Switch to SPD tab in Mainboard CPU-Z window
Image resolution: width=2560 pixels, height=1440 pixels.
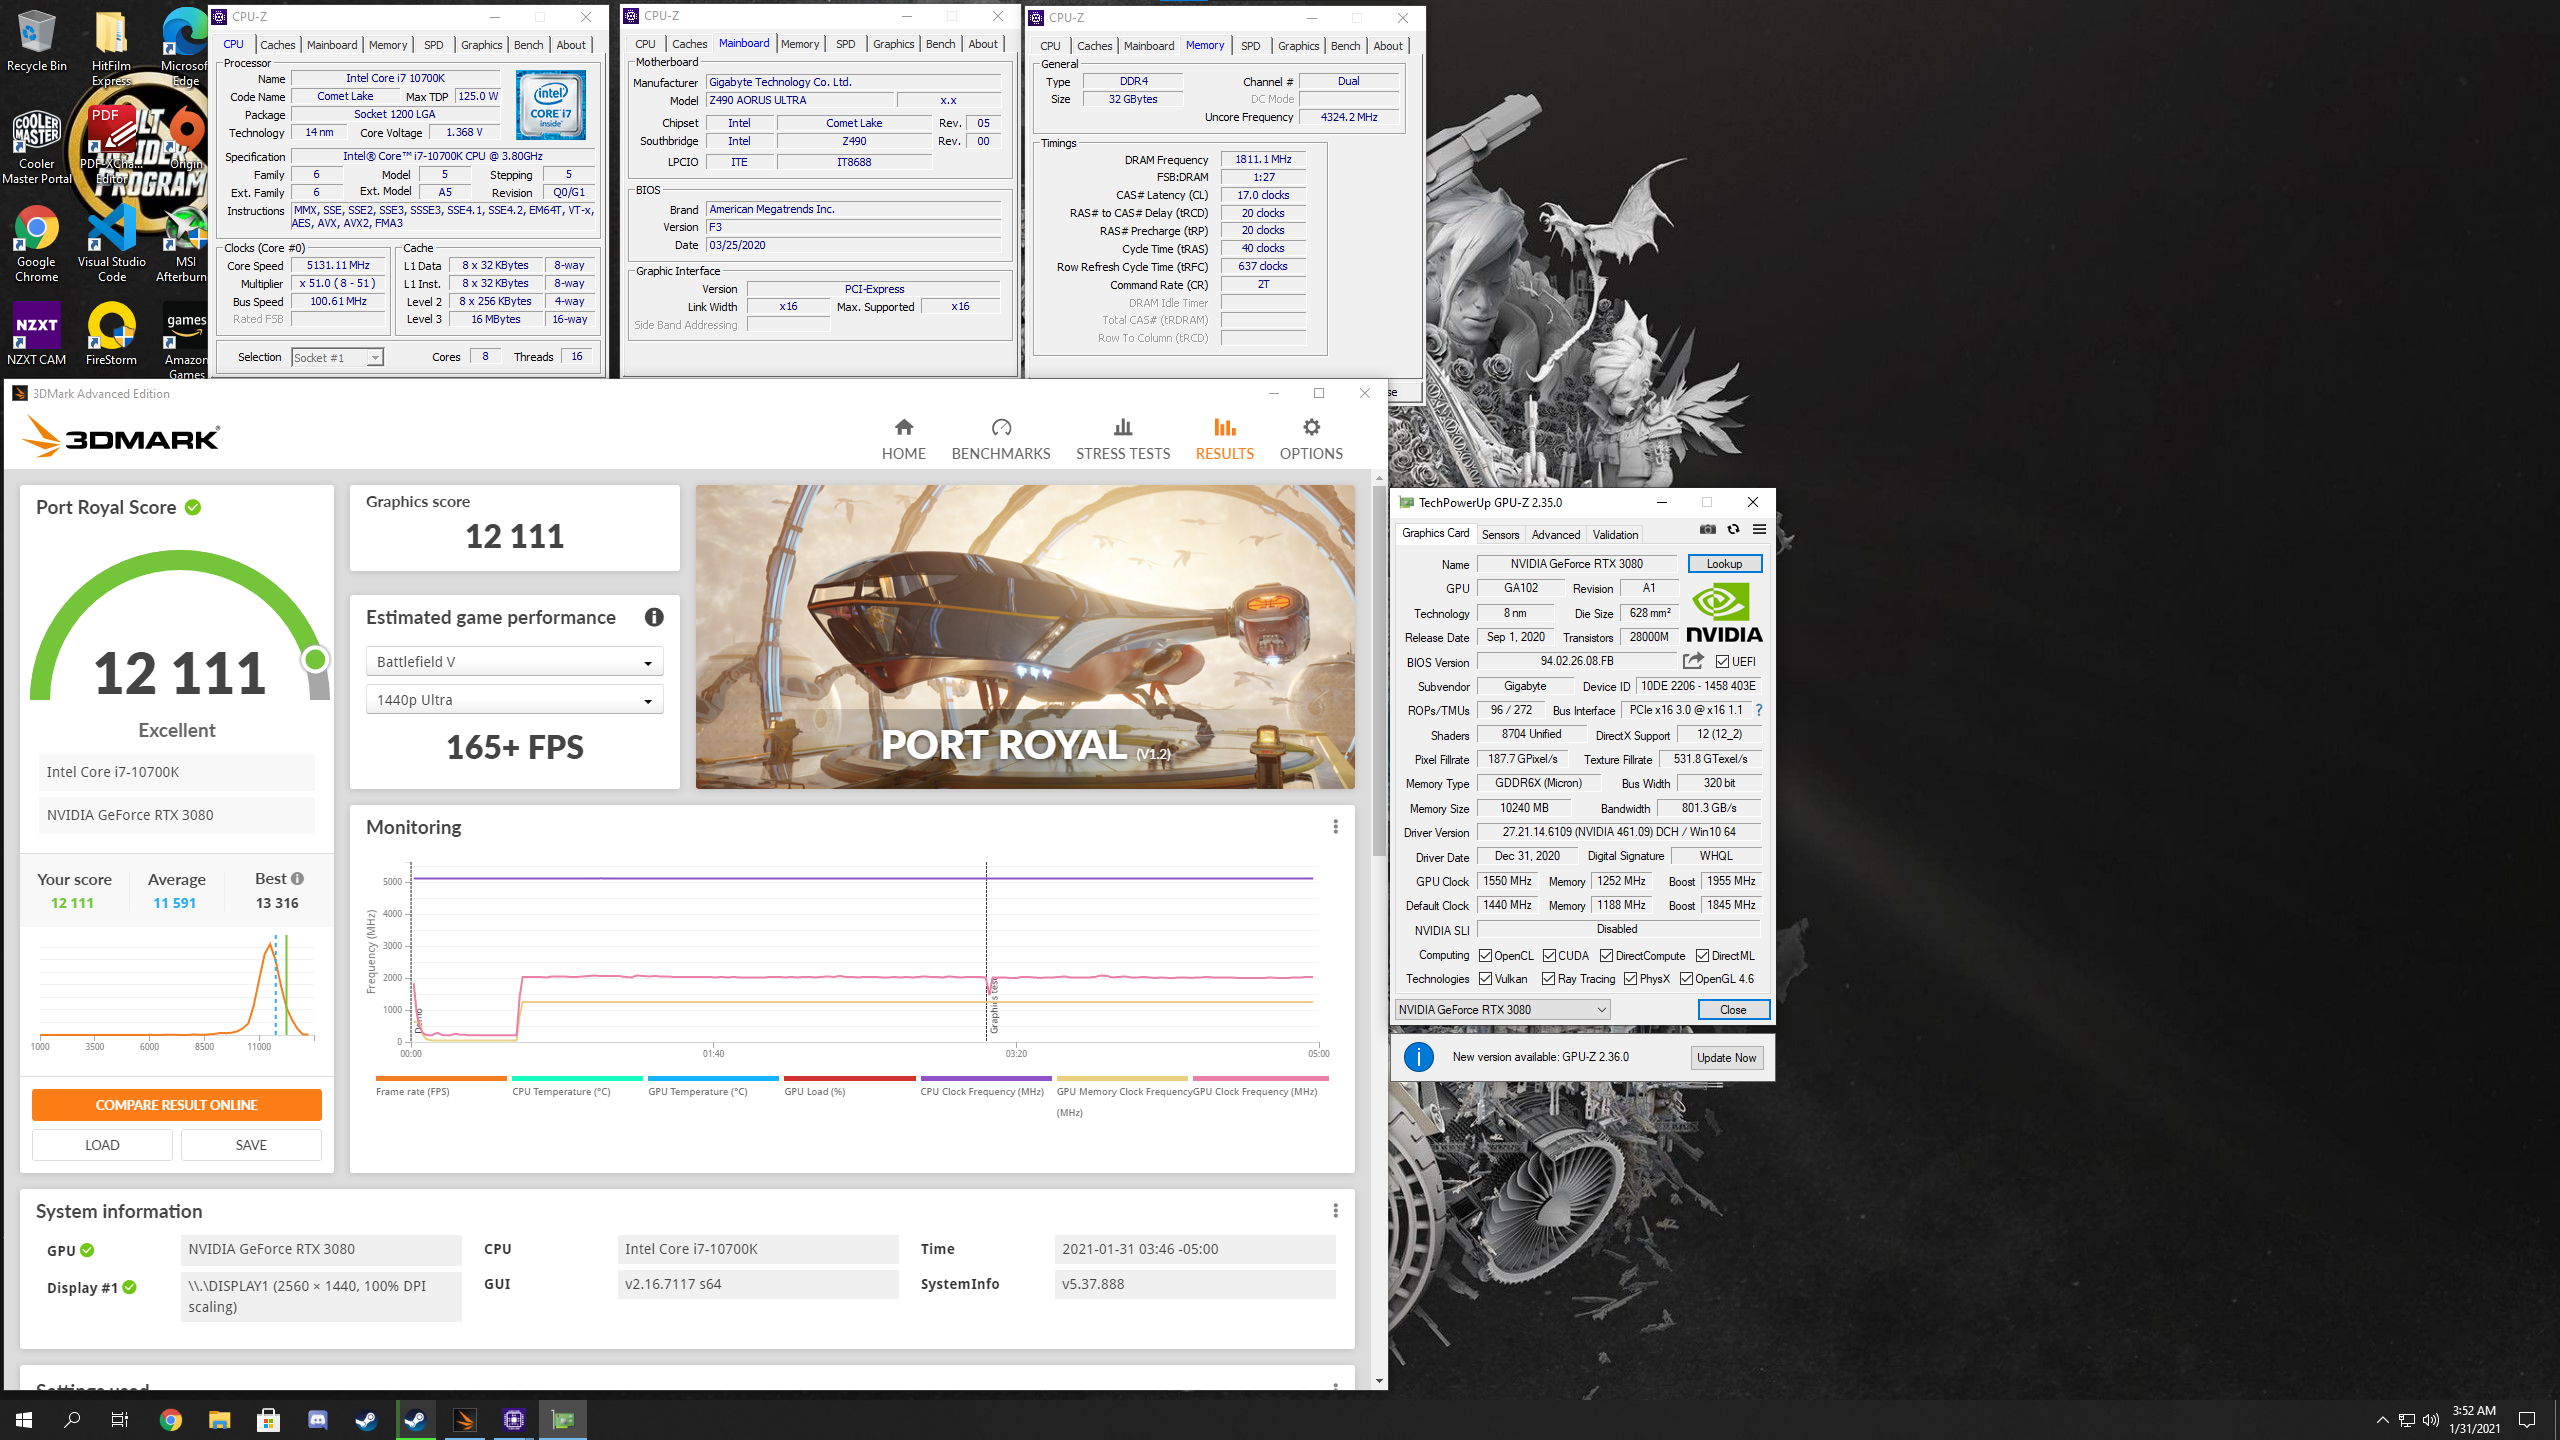click(845, 43)
